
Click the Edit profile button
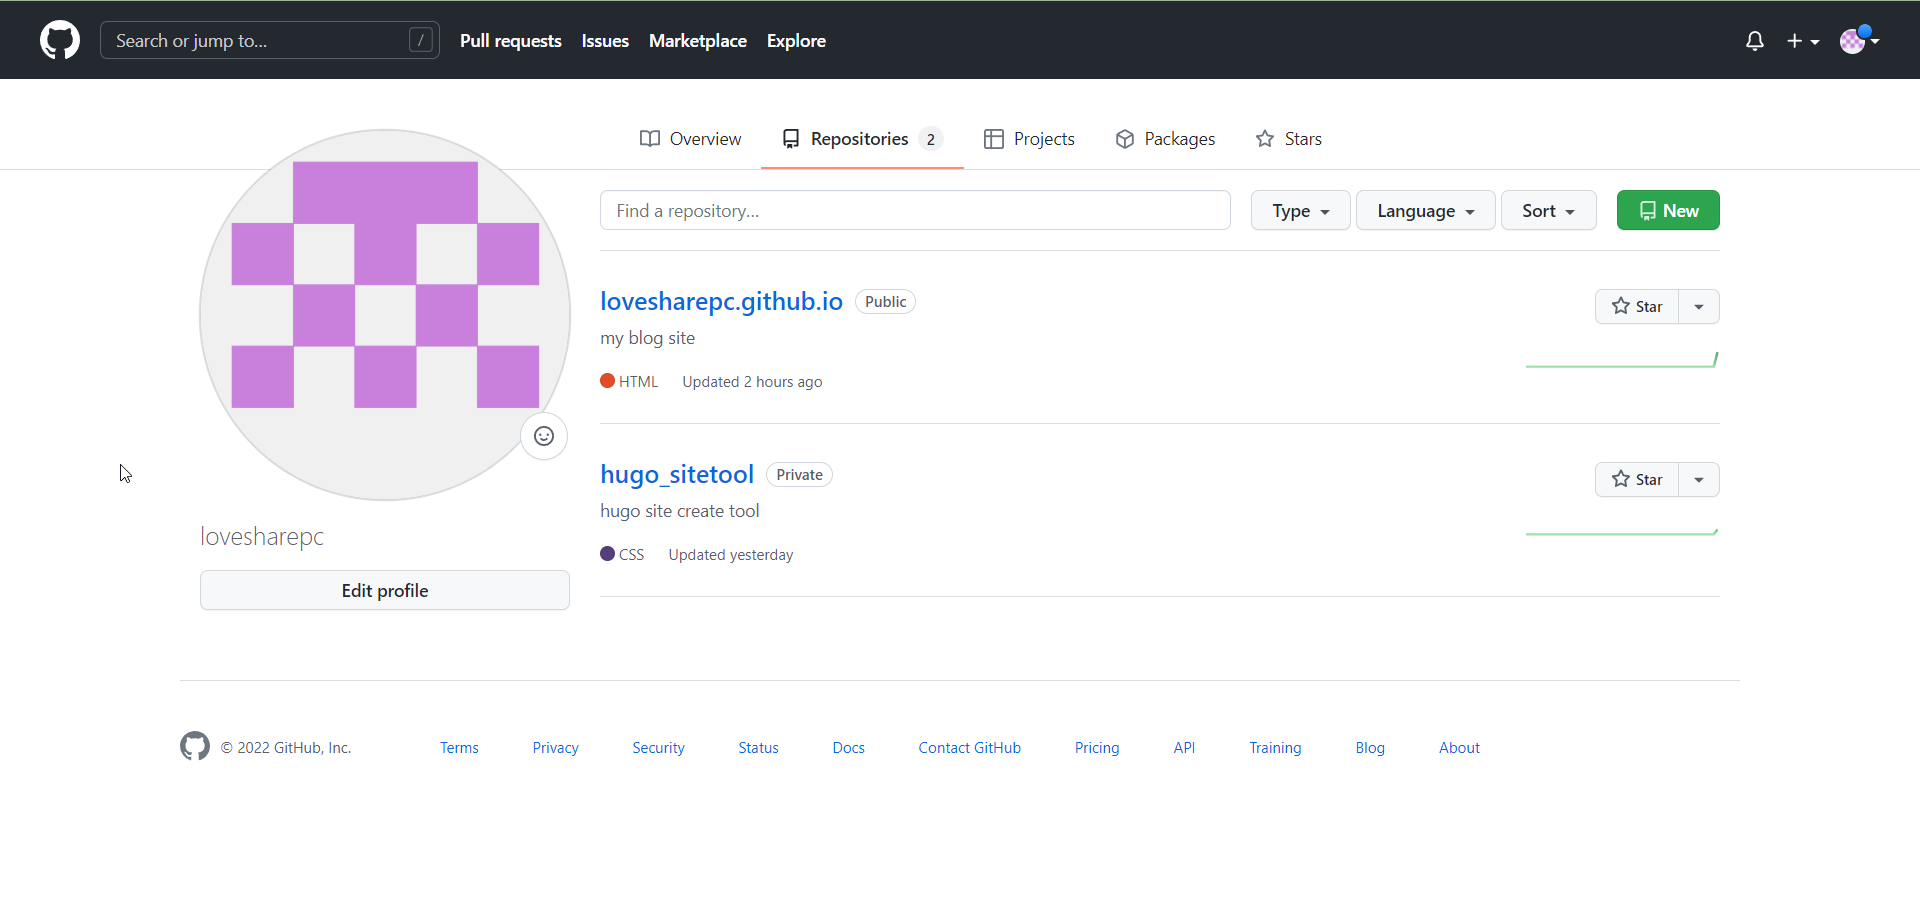[x=385, y=590]
